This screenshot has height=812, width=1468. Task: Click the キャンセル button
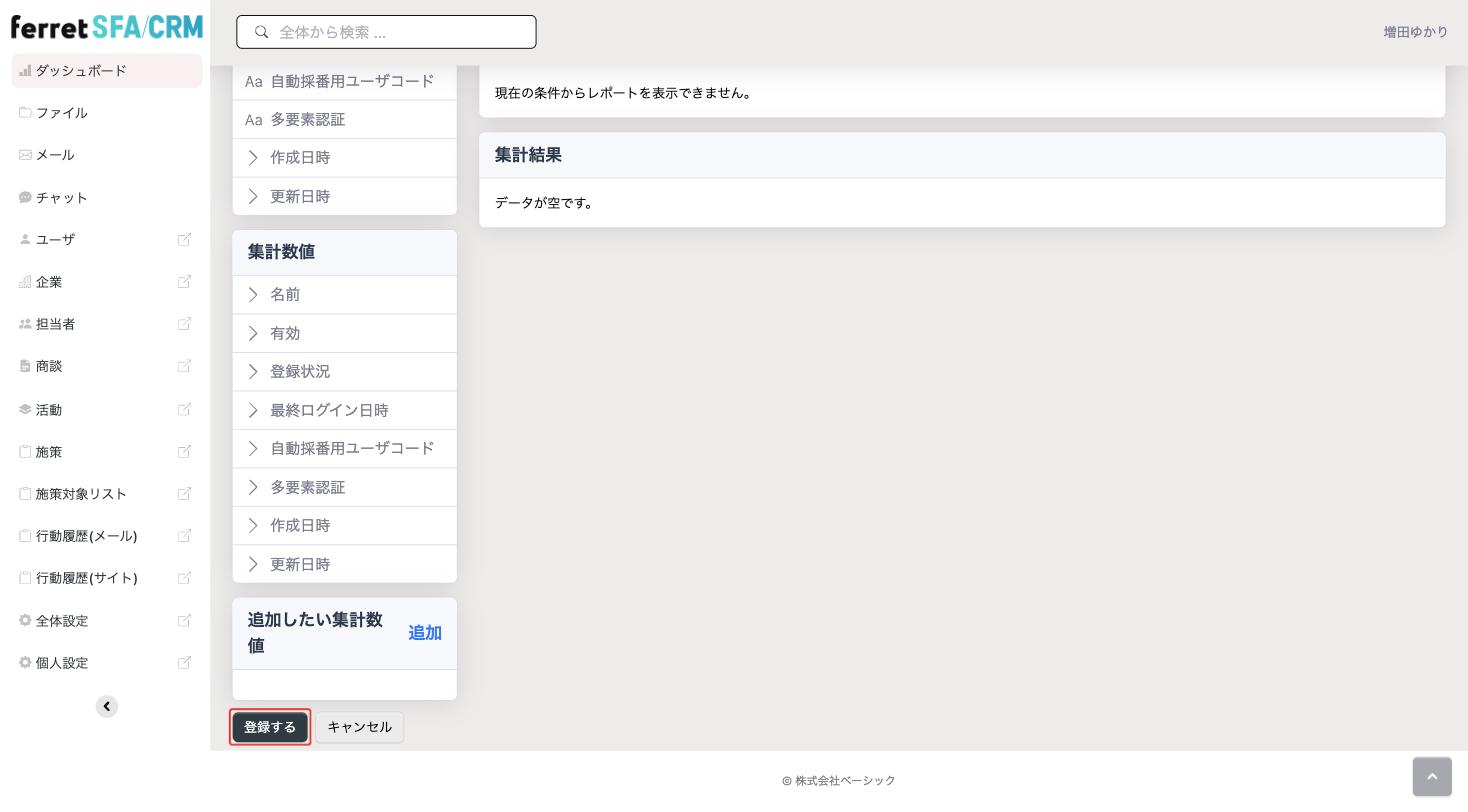tap(360, 727)
